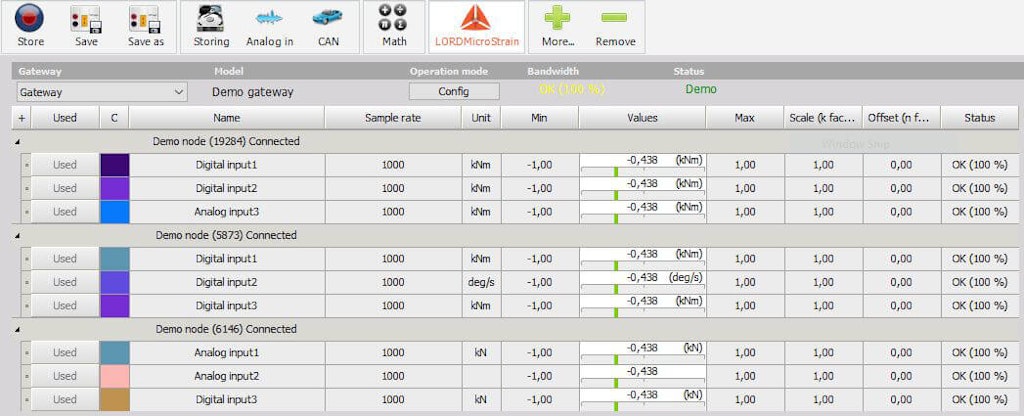Image resolution: width=1024 pixels, height=416 pixels.
Task: Click the Config operation mode button
Action: pos(454,91)
